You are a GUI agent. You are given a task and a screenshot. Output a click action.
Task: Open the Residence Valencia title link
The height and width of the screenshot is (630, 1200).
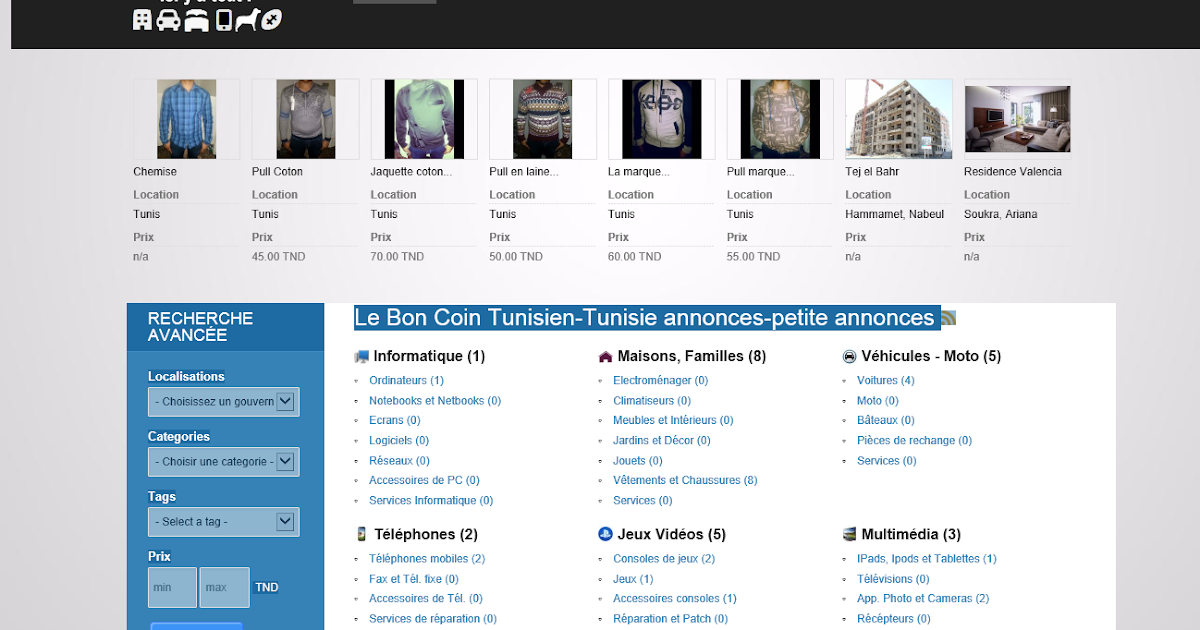point(1013,172)
